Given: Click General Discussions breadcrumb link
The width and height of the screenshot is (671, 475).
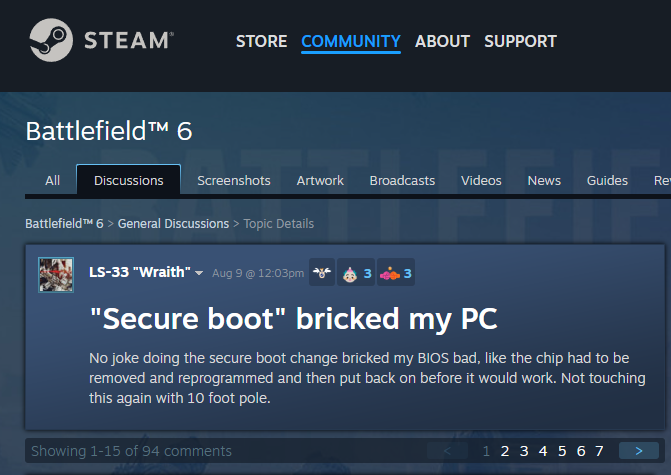Looking at the screenshot, I should coord(173,224).
